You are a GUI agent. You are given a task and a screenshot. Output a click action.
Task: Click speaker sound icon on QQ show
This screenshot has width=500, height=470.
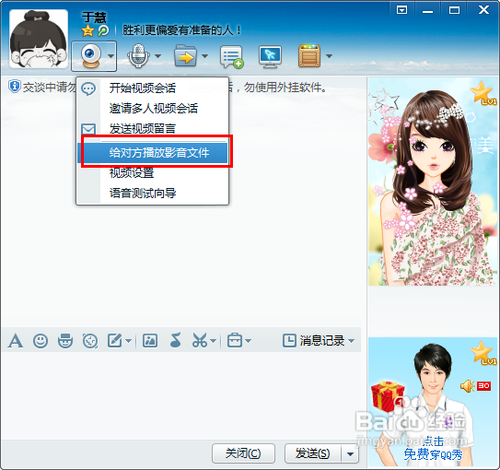[467, 386]
